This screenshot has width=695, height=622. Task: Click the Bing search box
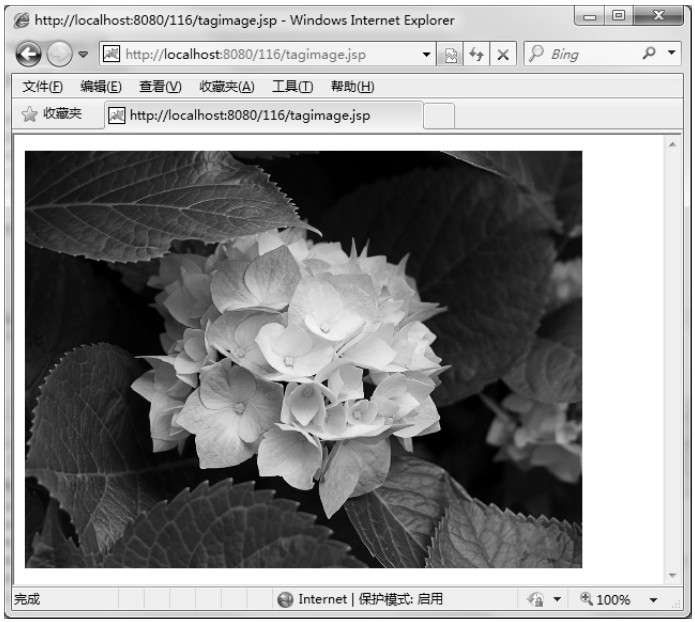click(583, 54)
